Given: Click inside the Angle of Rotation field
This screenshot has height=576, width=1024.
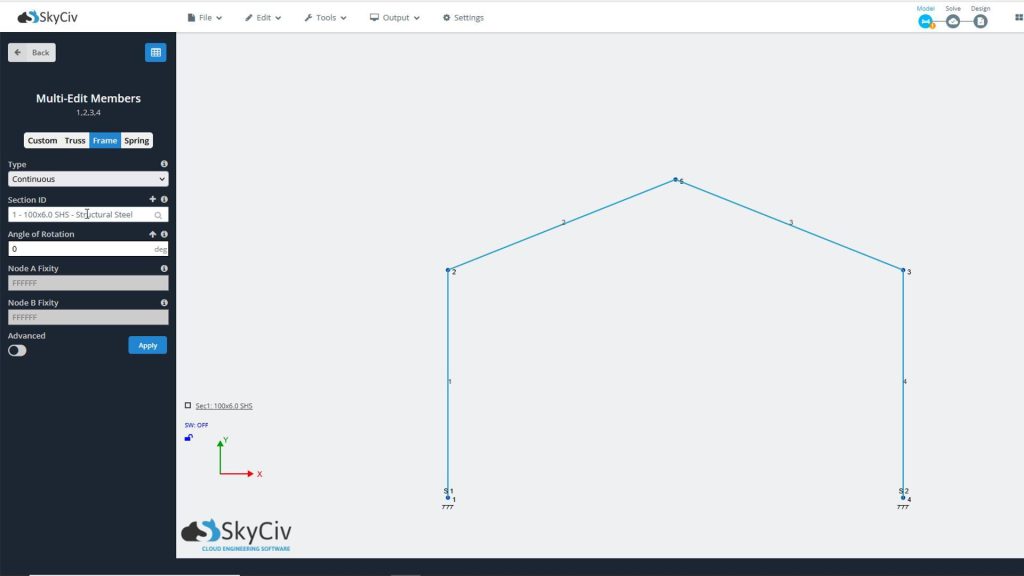Looking at the screenshot, I should 87,248.
